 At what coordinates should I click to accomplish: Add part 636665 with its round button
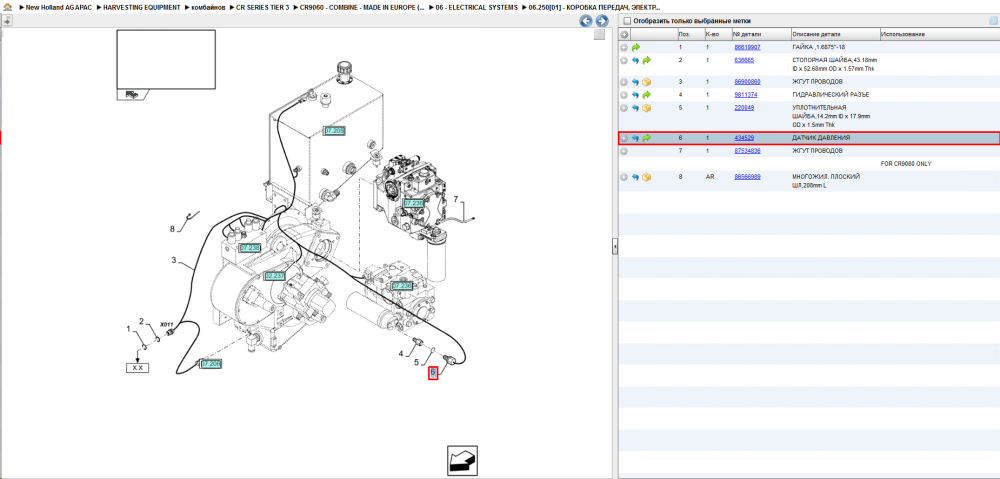click(624, 60)
